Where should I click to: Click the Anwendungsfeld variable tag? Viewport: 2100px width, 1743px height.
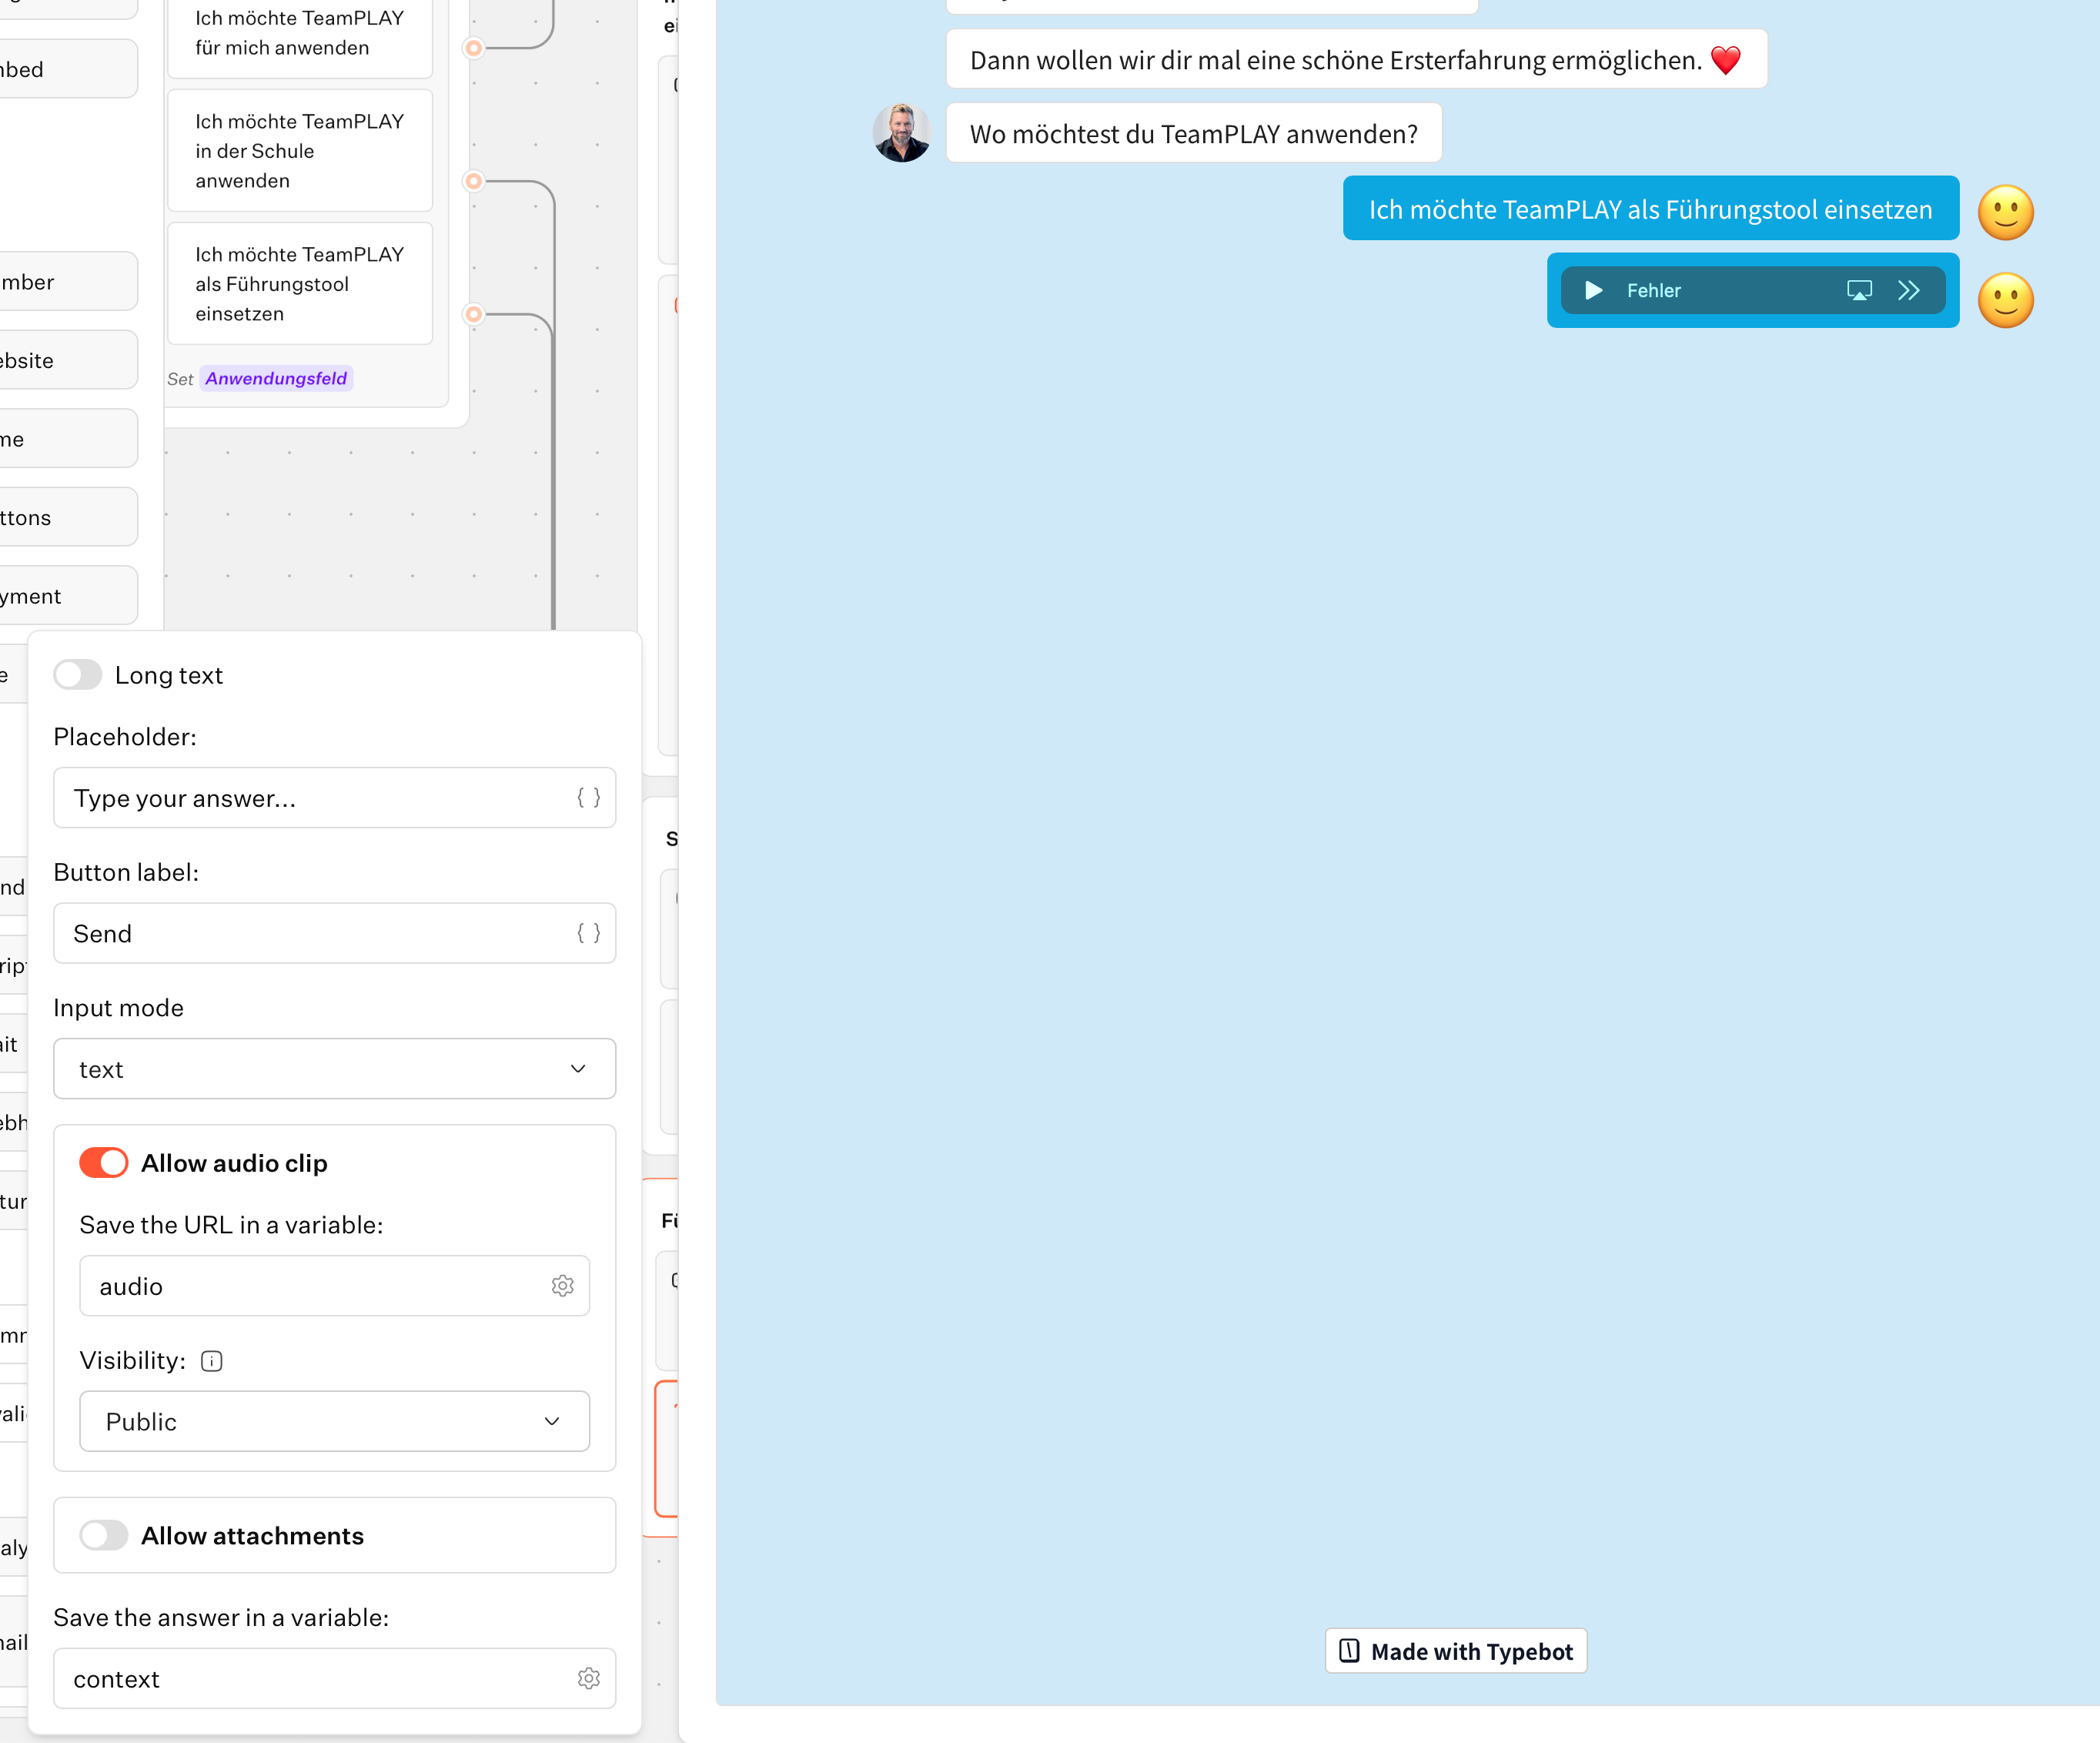(x=276, y=378)
